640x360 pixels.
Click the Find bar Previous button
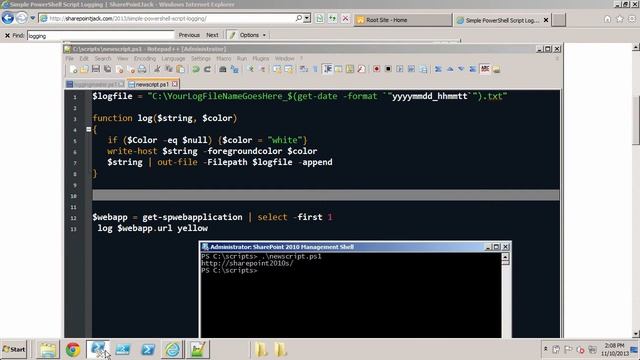[x=189, y=35]
